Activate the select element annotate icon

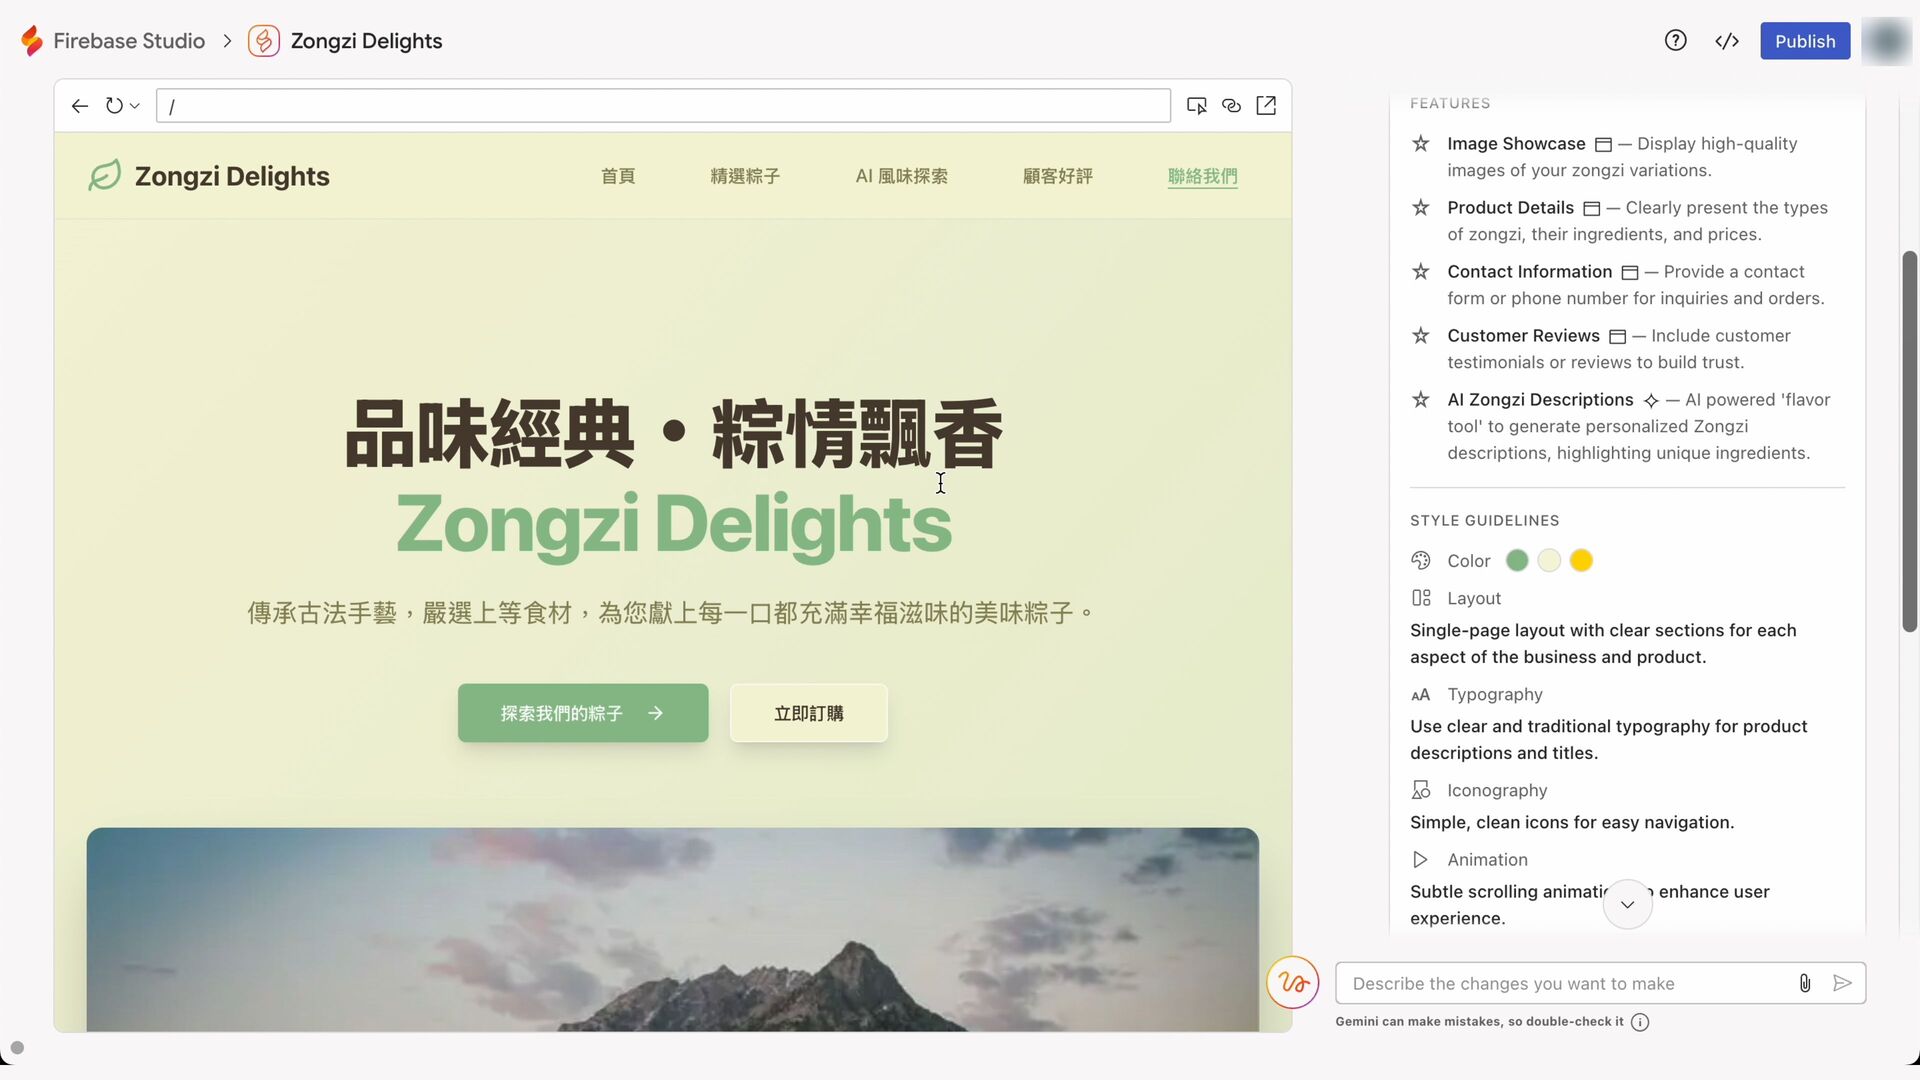(1196, 106)
